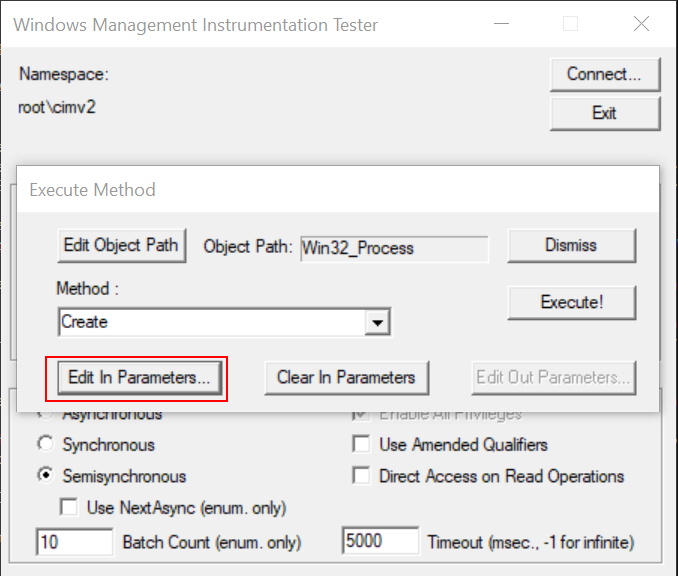The width and height of the screenshot is (678, 576).
Task: Click the Connect... button
Action: click(x=604, y=74)
